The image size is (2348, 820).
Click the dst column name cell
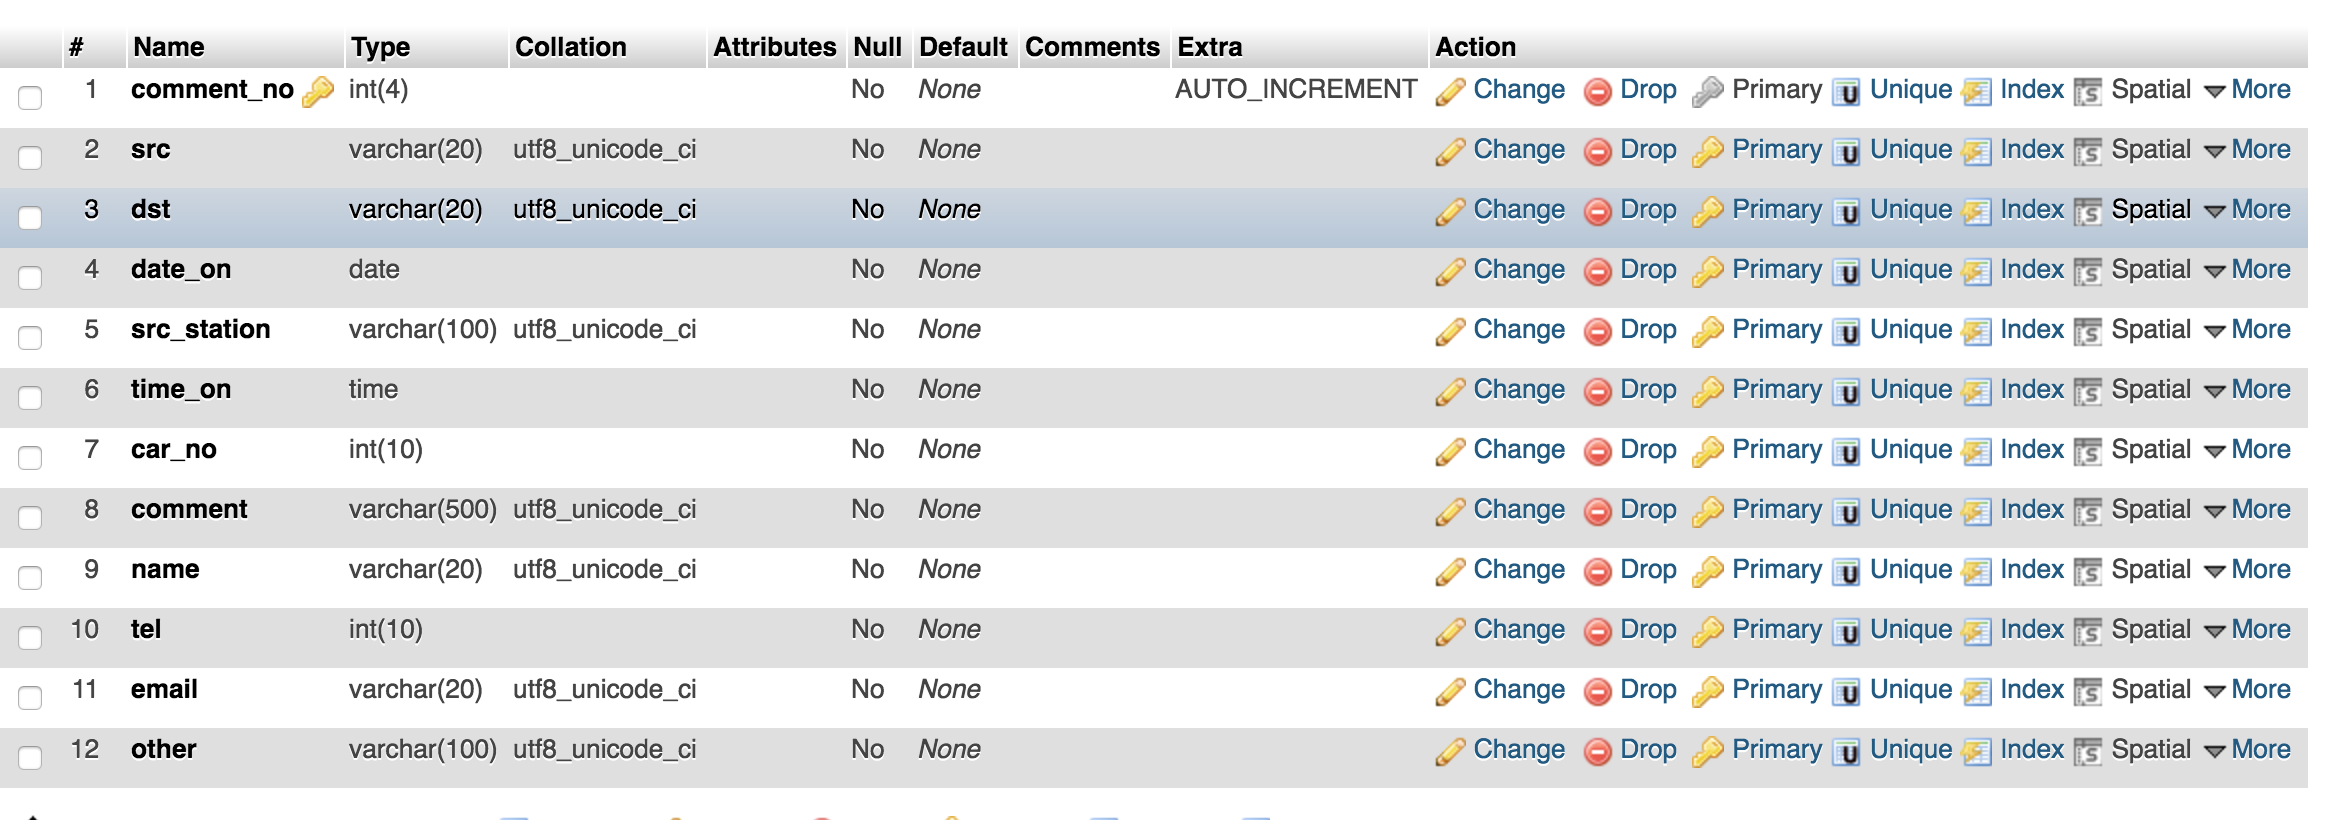(x=151, y=210)
